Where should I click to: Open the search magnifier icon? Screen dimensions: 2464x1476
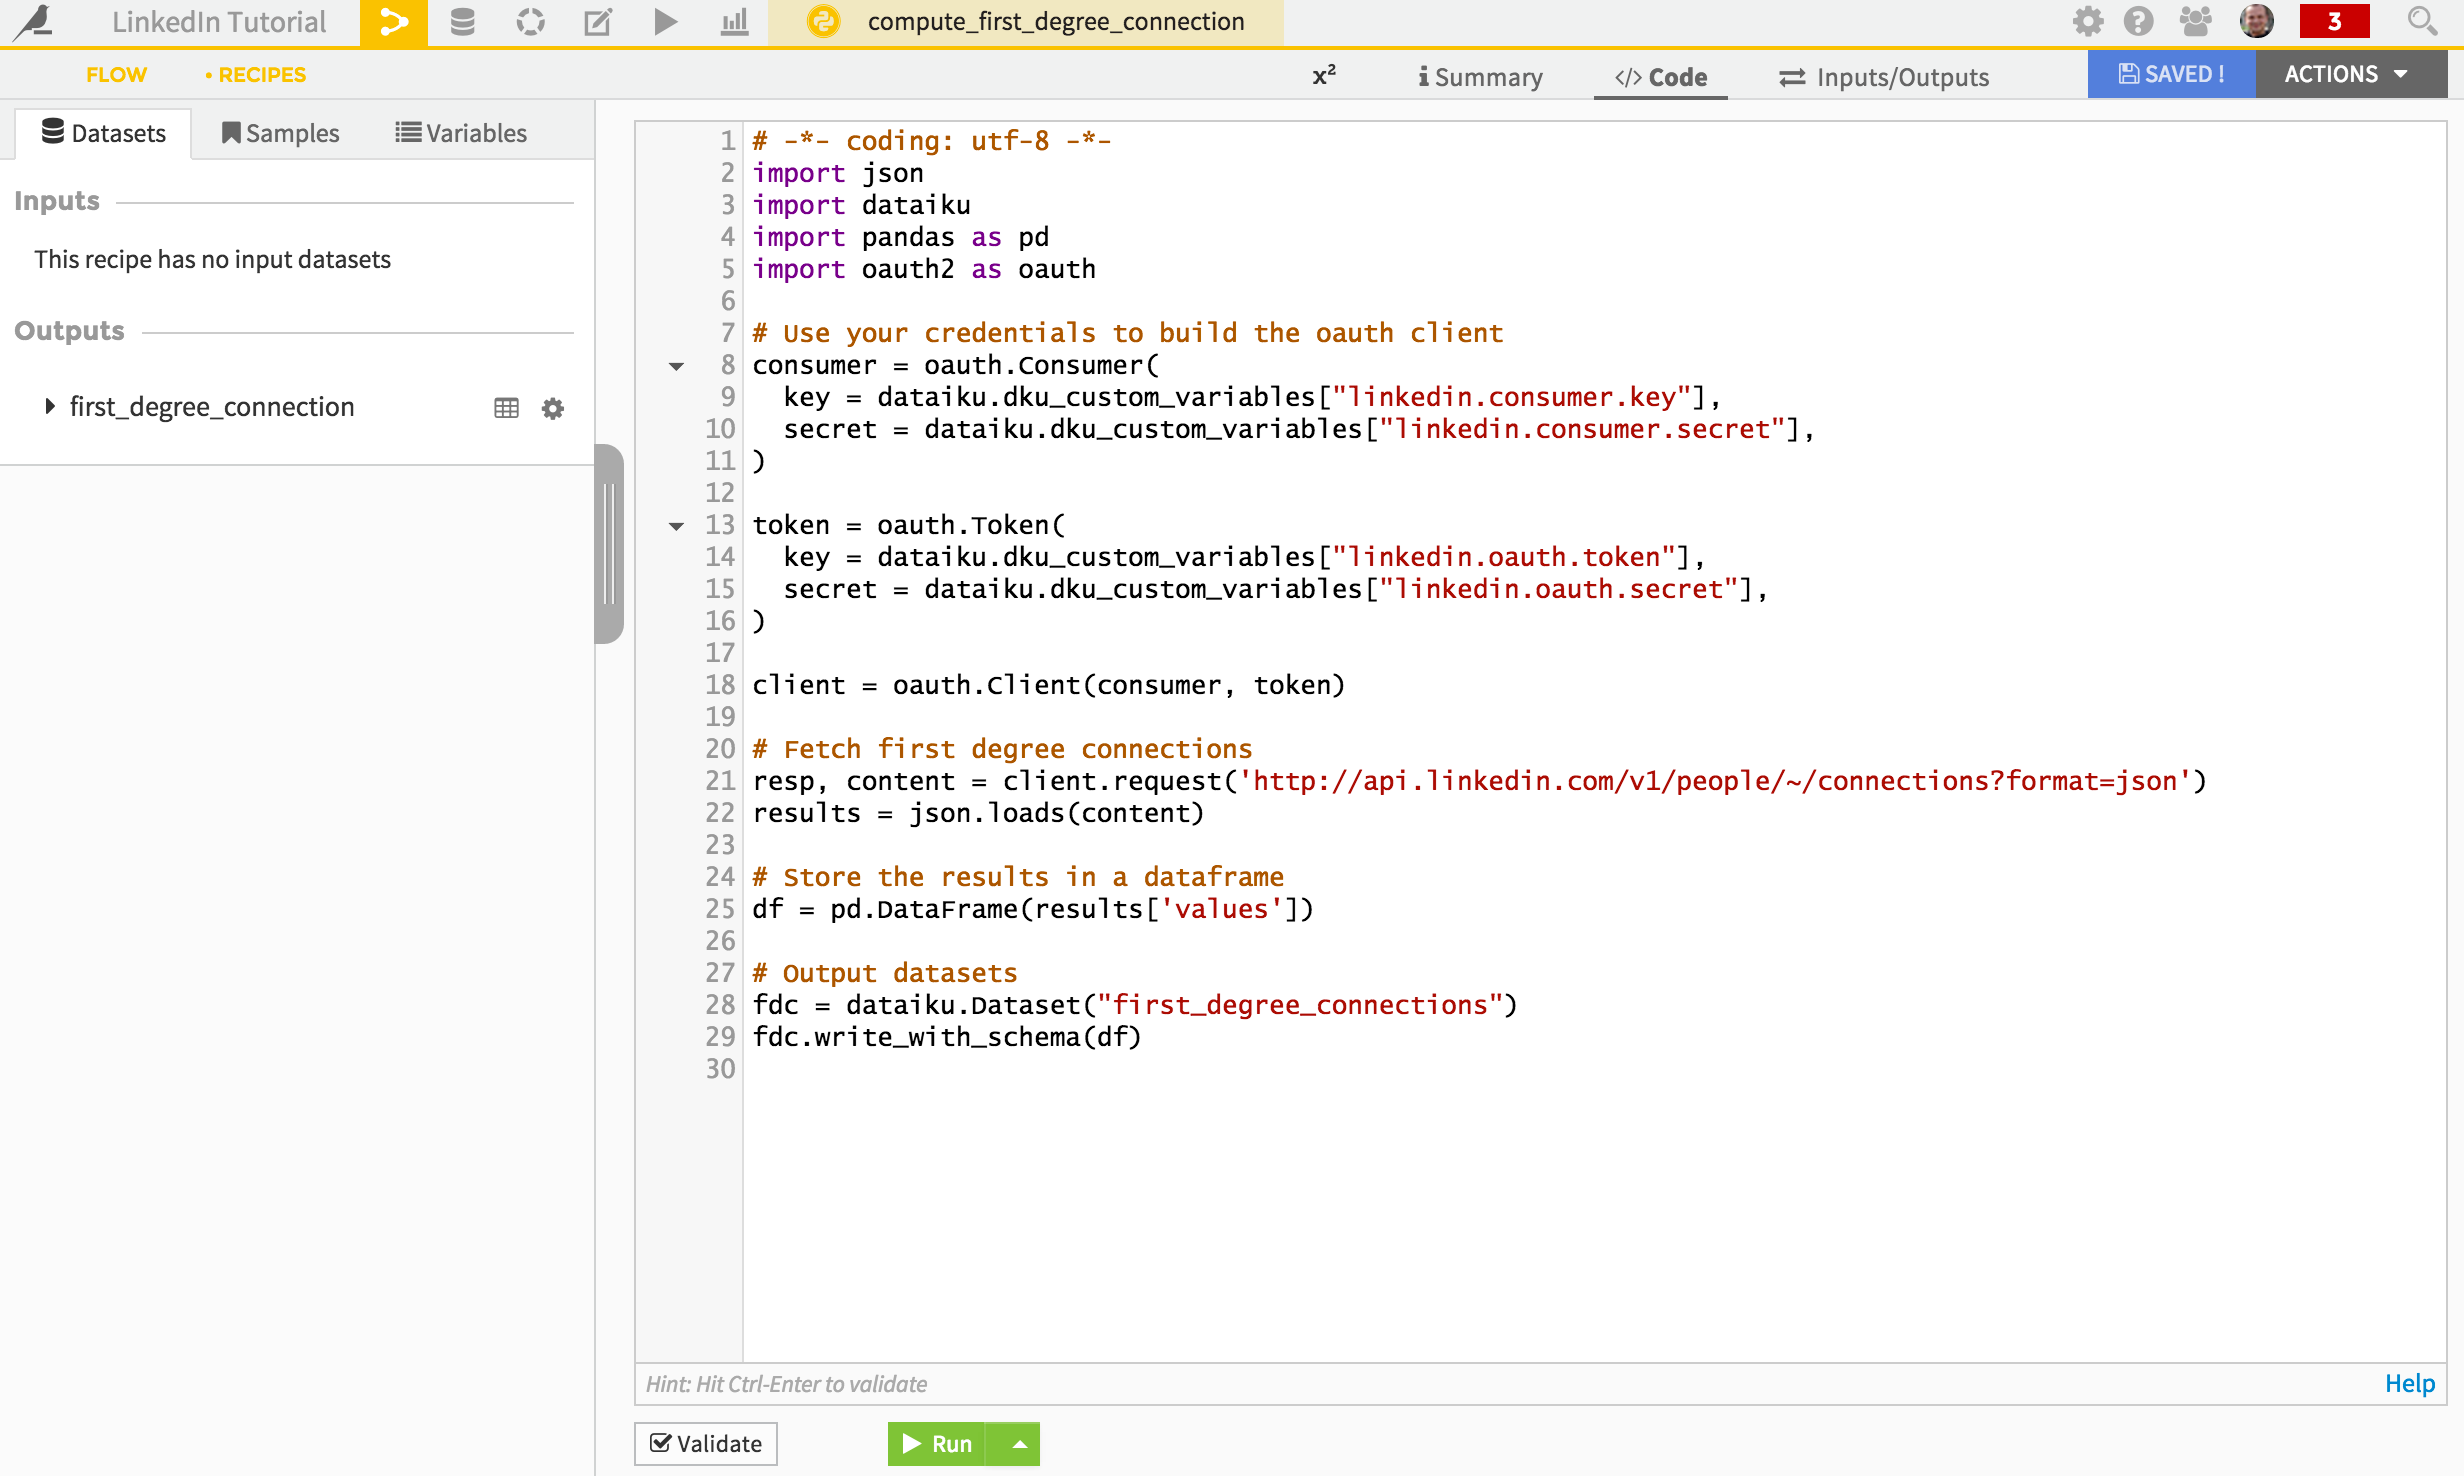[2421, 21]
